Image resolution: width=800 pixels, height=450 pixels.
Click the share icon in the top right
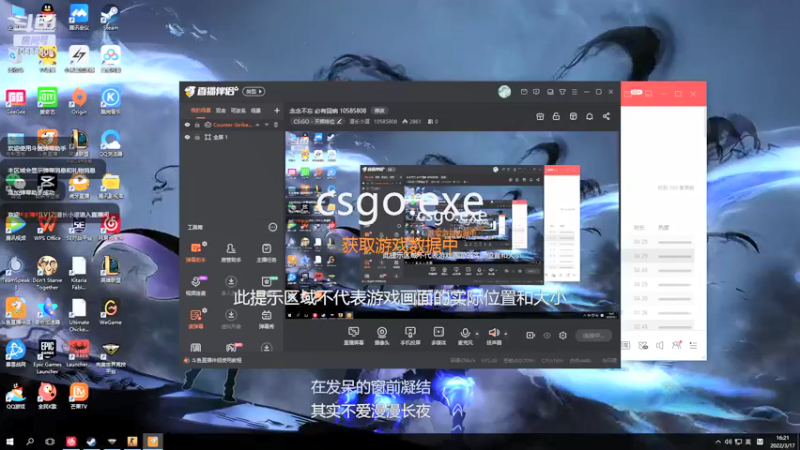coord(606,116)
